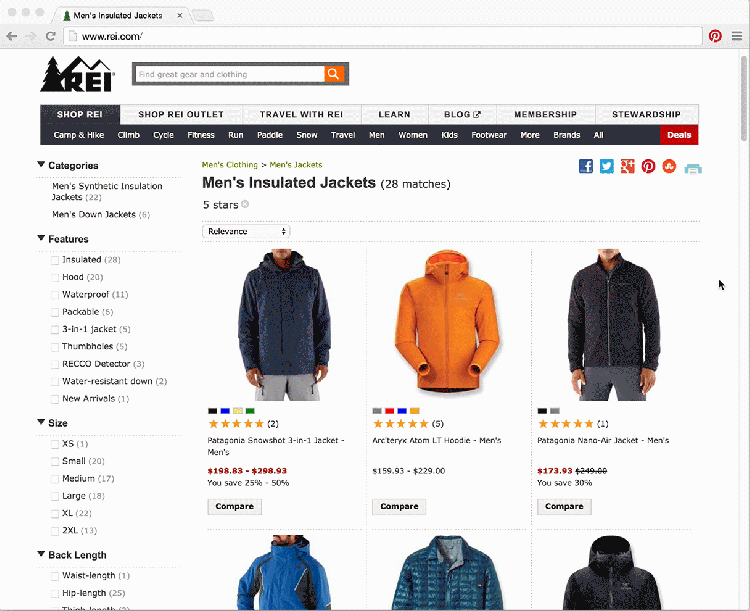Open Men's Down Jackets category link

(94, 214)
